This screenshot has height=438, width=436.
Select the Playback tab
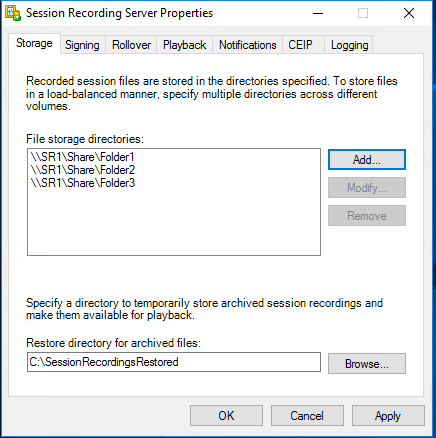coord(185,45)
